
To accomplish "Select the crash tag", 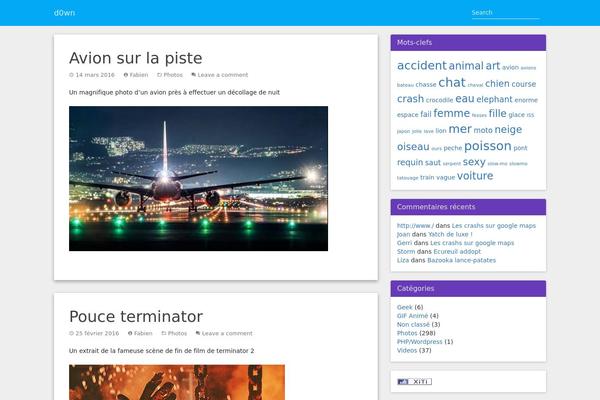I will [410, 99].
